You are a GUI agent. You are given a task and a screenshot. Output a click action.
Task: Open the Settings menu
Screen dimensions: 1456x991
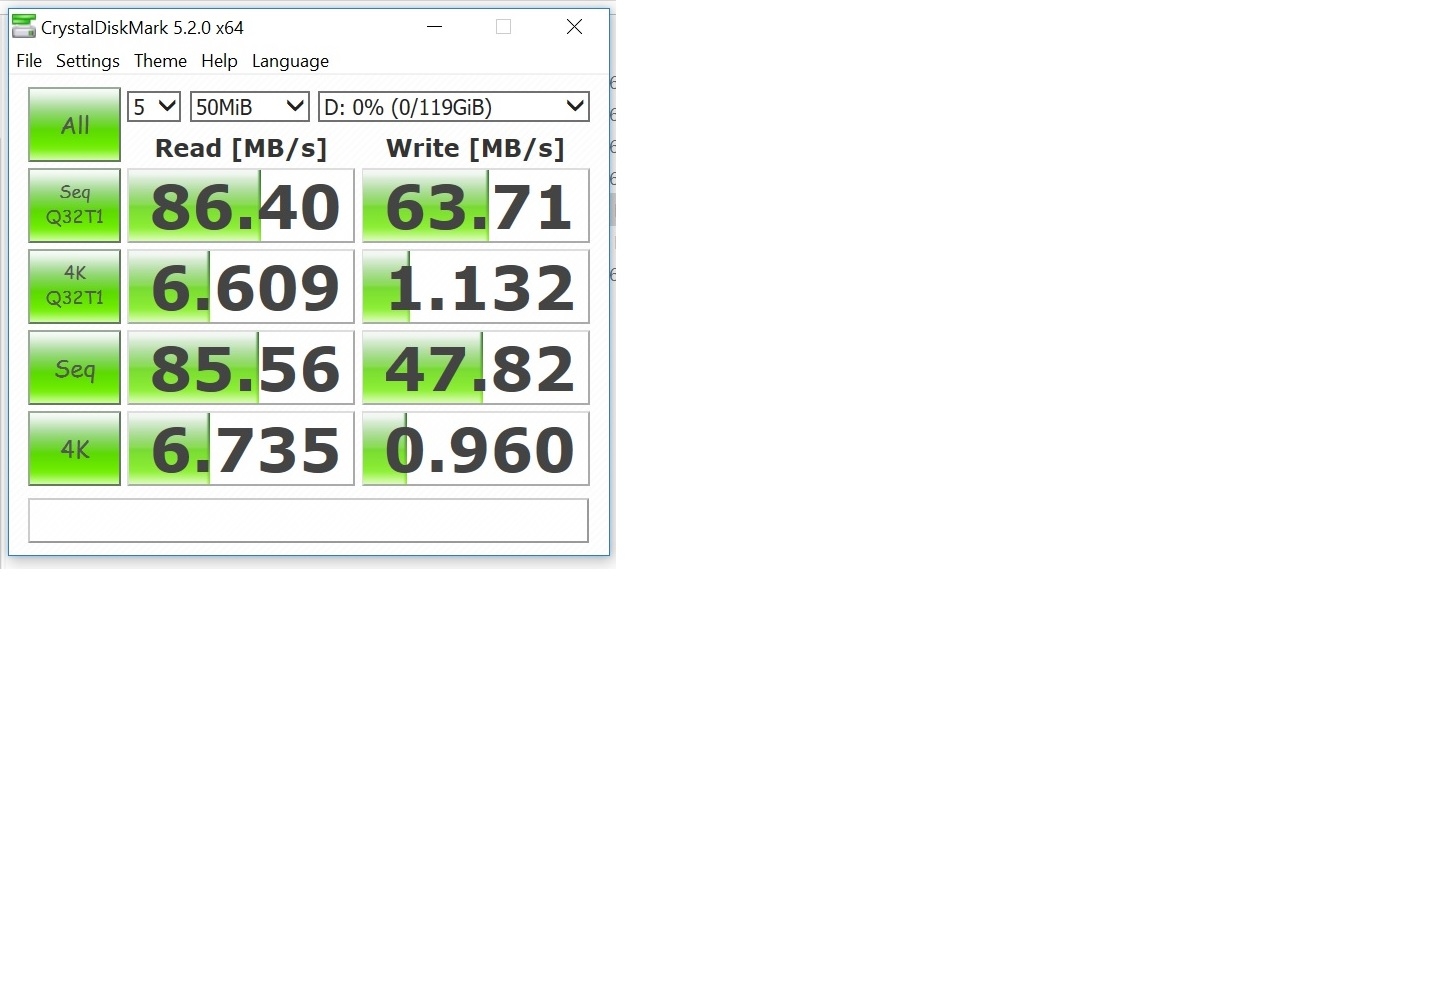pyautogui.click(x=88, y=61)
